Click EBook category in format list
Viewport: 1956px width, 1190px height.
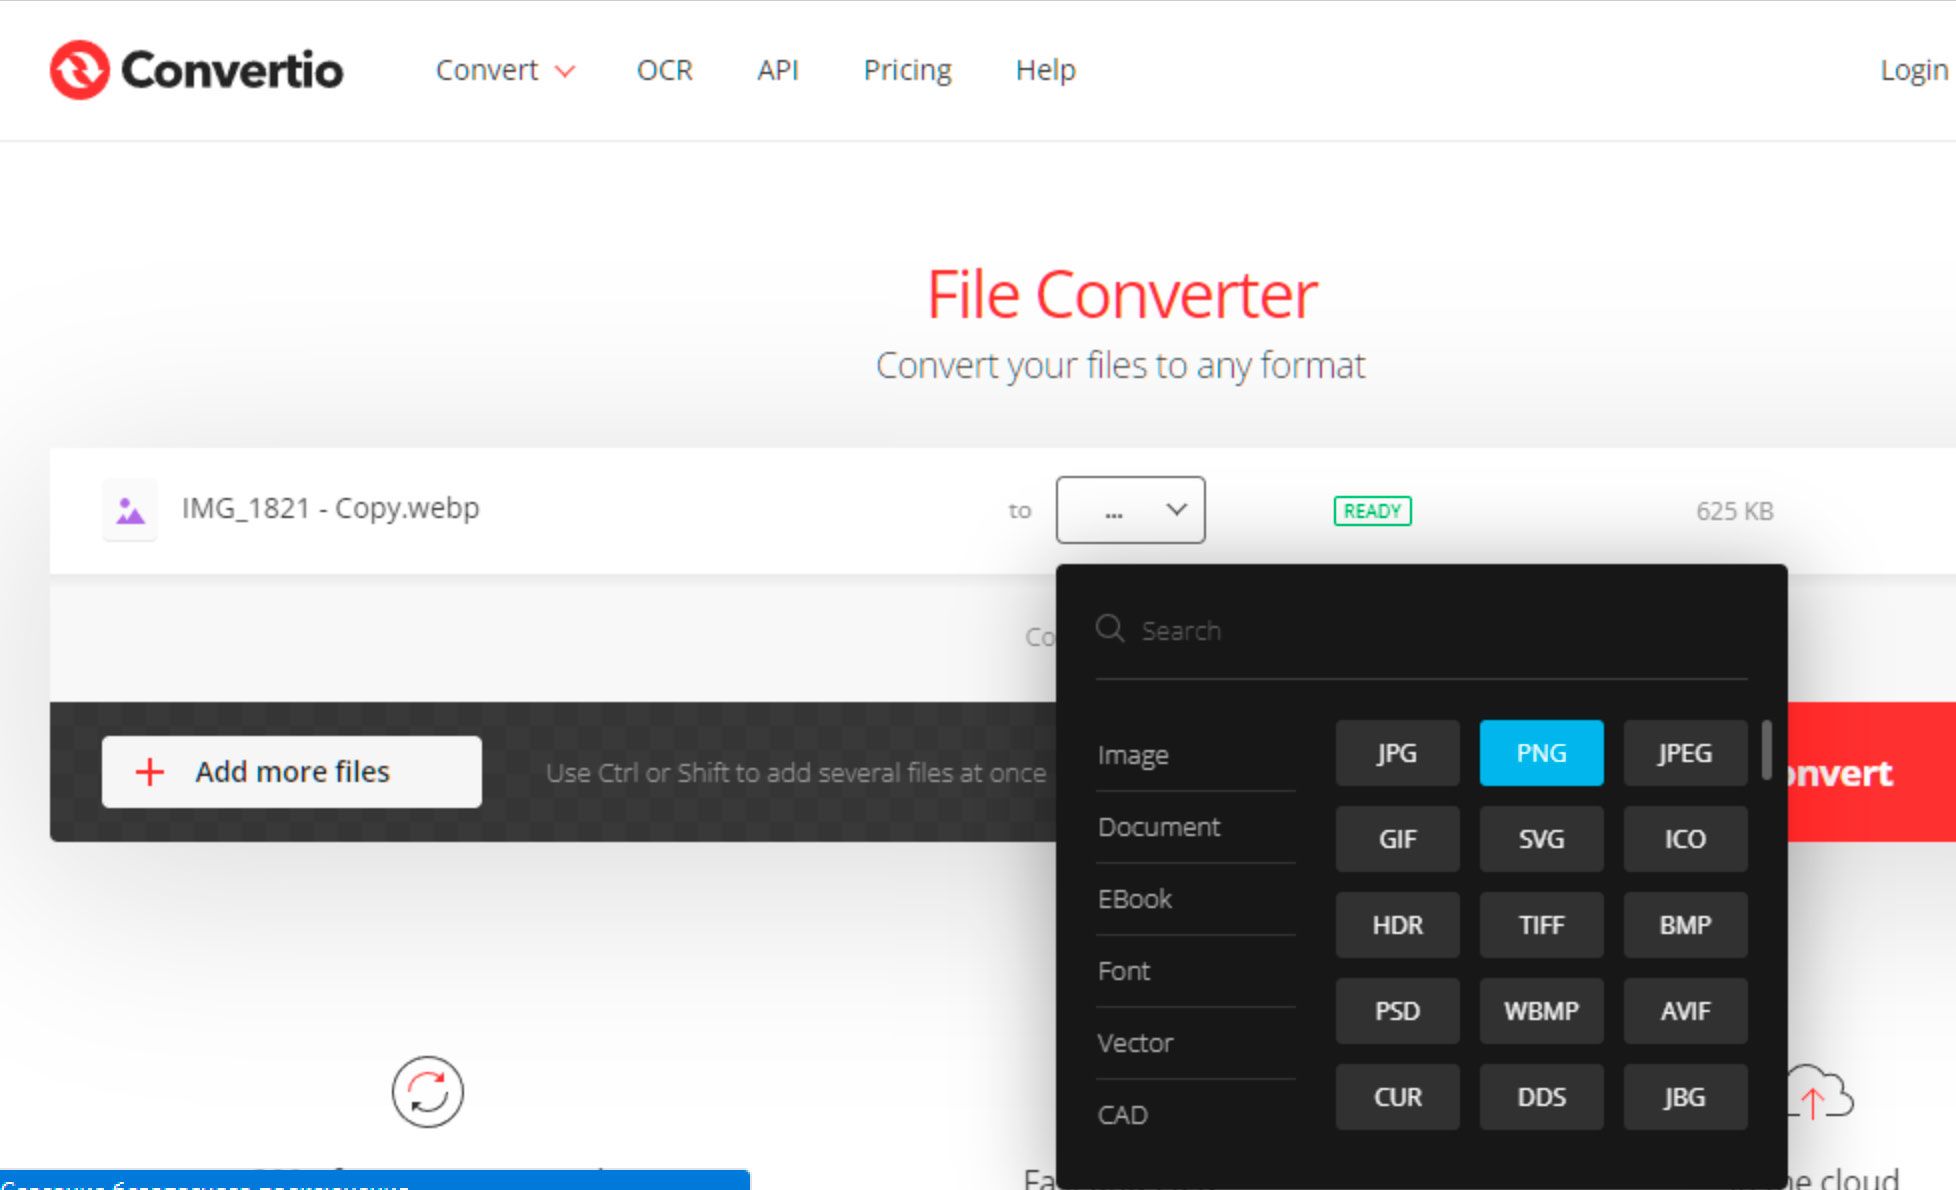tap(1136, 898)
